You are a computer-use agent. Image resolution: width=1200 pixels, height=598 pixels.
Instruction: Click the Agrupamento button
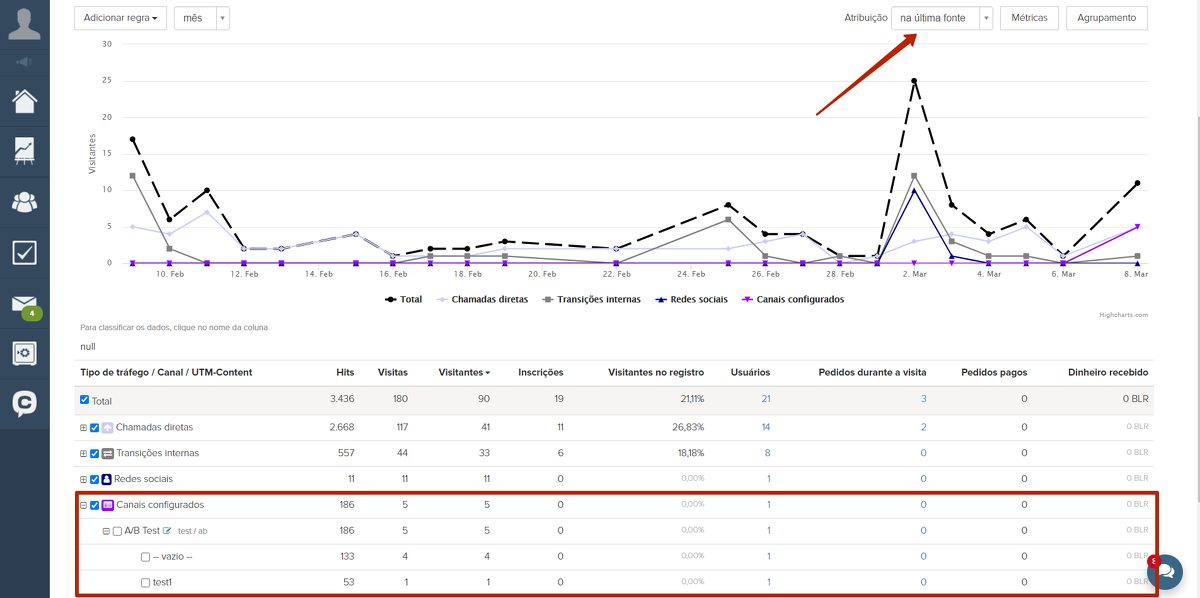(1106, 18)
